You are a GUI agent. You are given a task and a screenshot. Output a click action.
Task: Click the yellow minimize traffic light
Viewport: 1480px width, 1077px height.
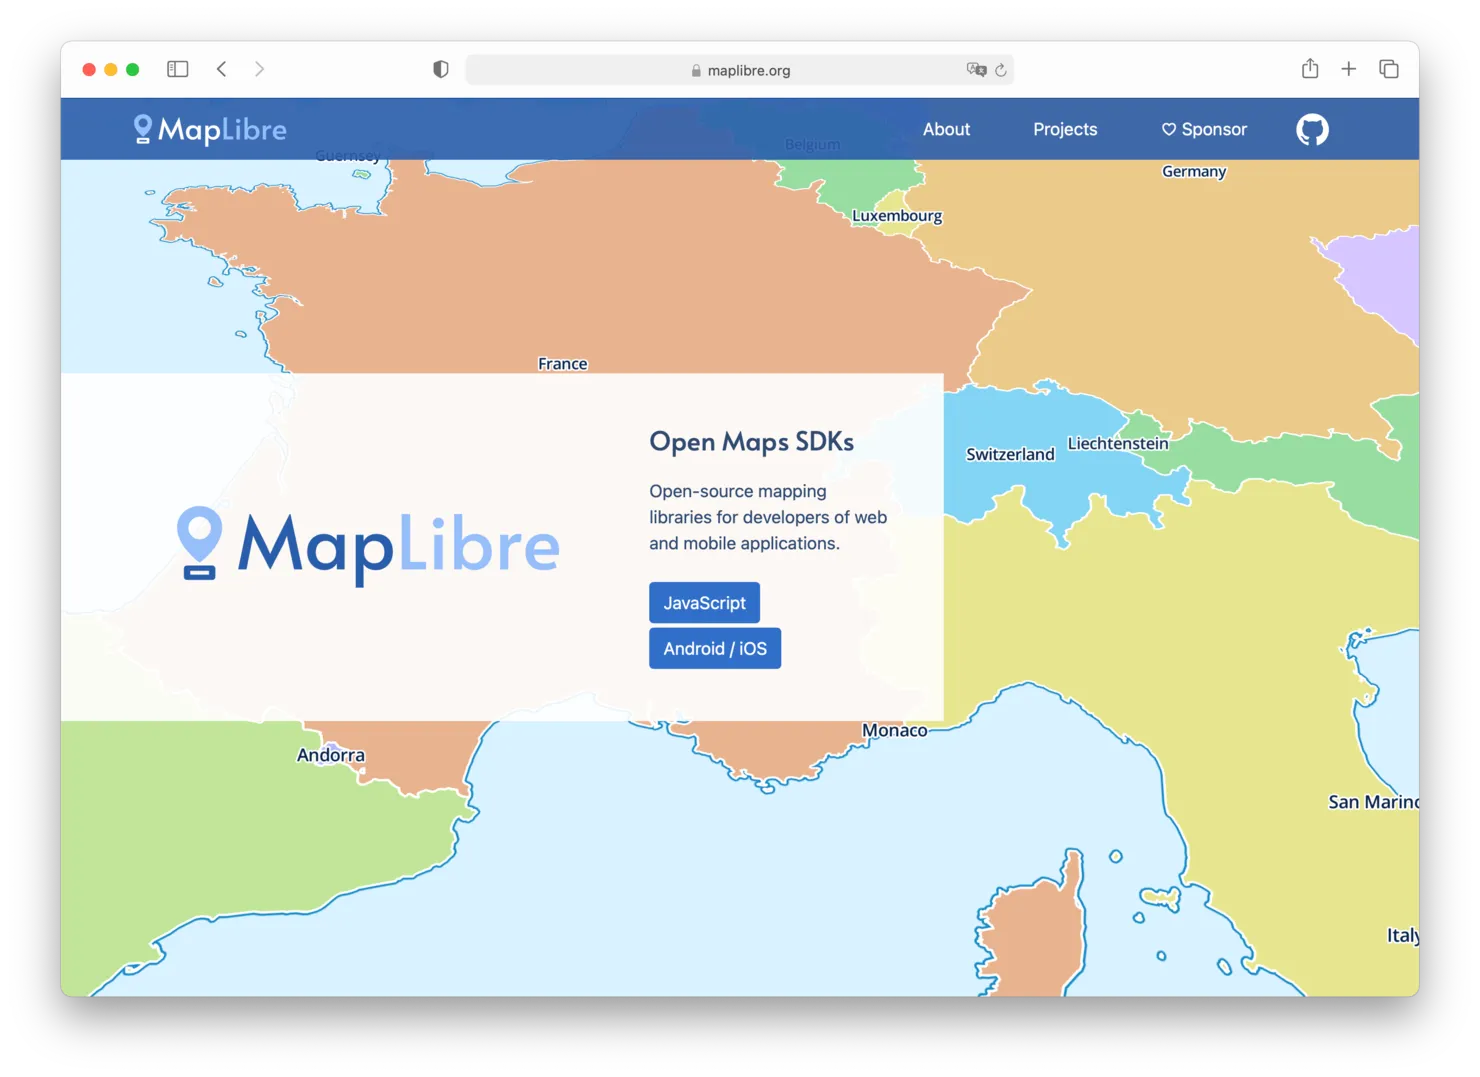[111, 69]
